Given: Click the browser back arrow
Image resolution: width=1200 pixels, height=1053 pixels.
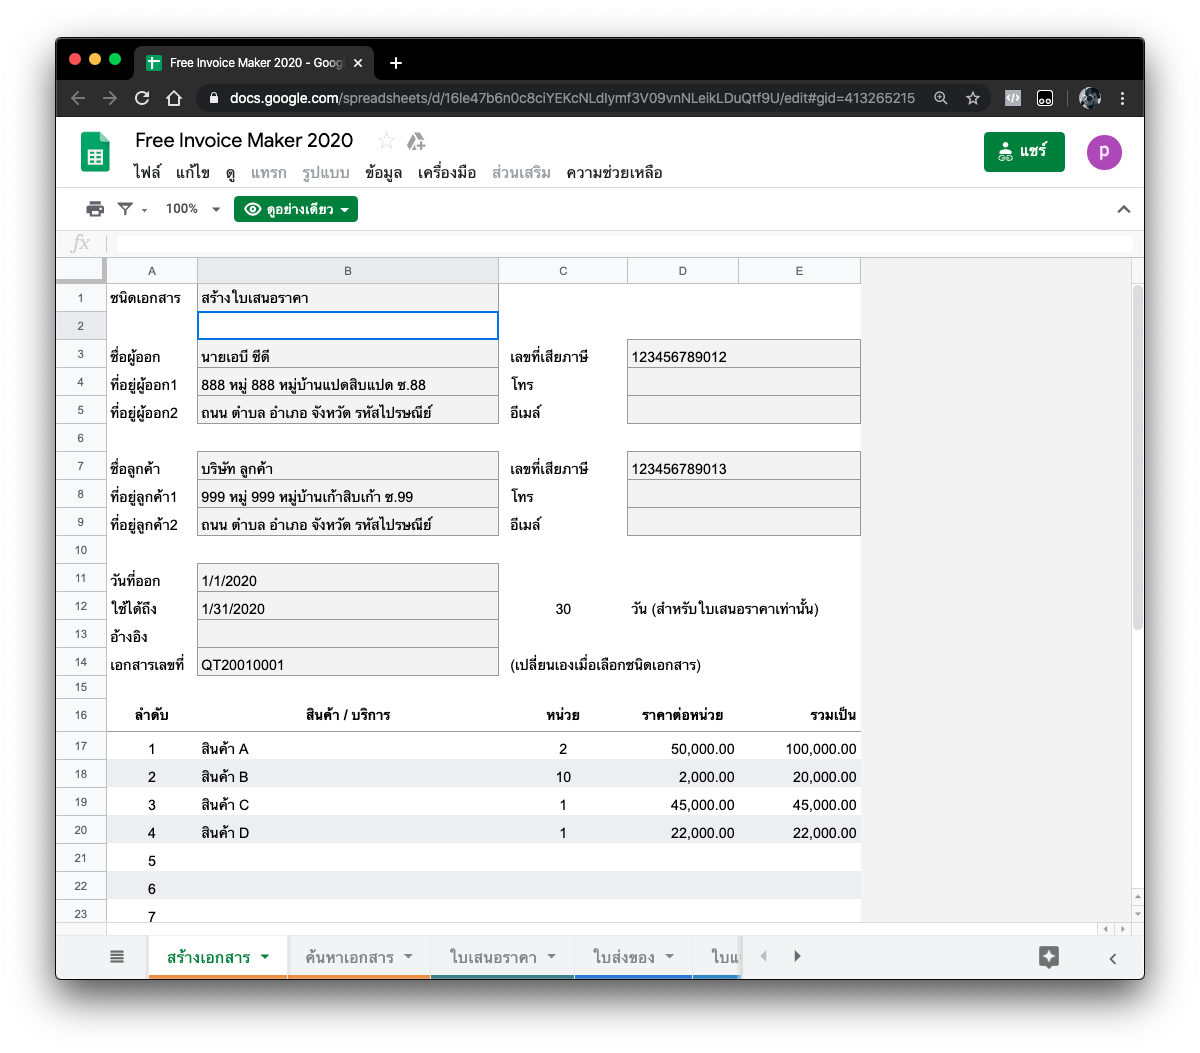Looking at the screenshot, I should tap(78, 98).
